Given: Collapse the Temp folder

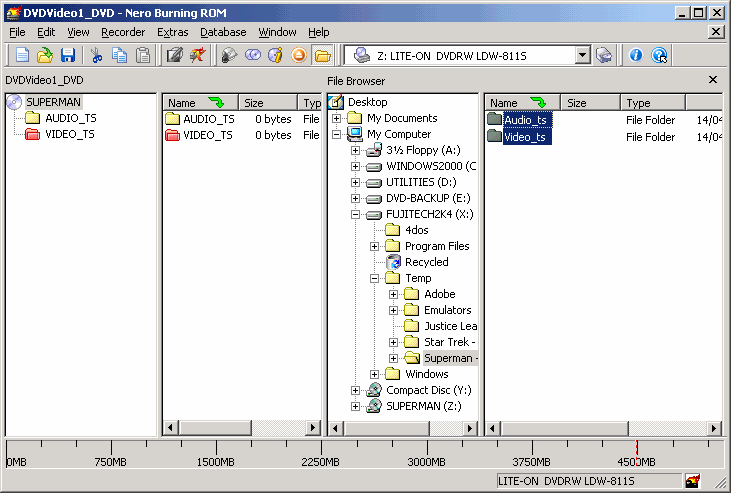Looking at the screenshot, I should [x=374, y=278].
